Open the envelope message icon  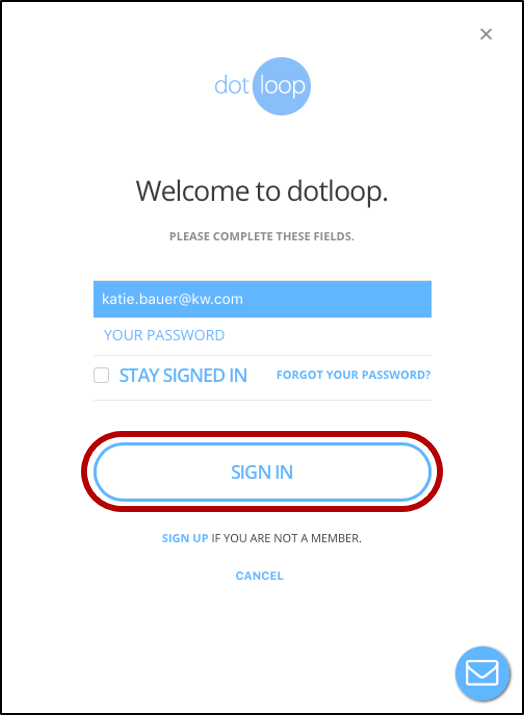(482, 673)
